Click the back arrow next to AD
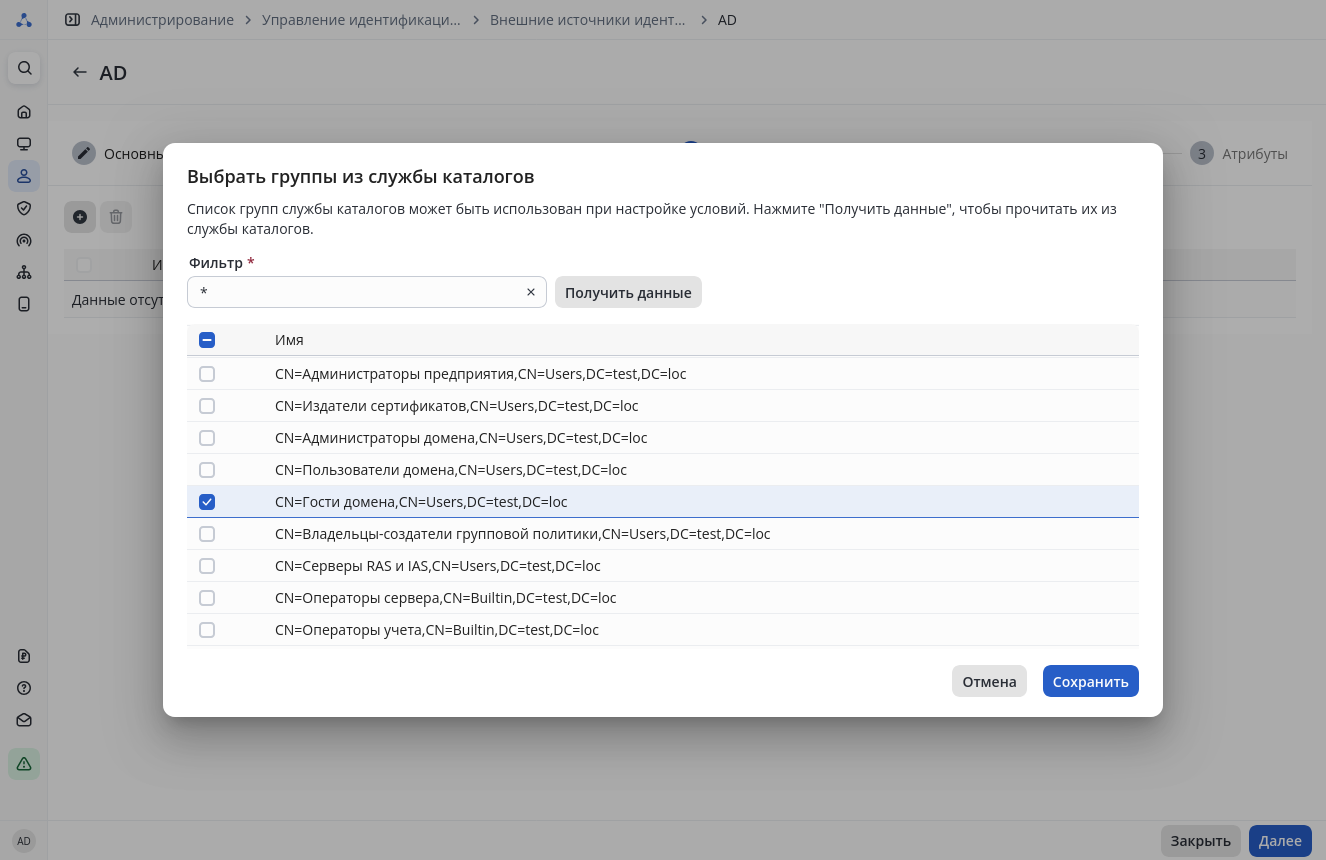 click(80, 73)
